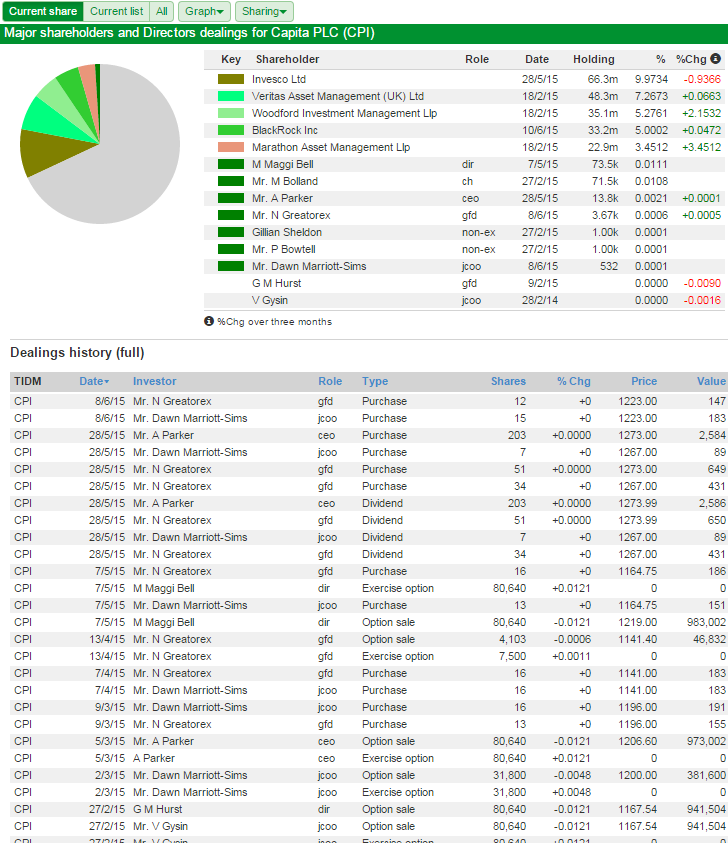Click Marathon's +3.4512 change value
The image size is (728, 844).
click(x=701, y=147)
